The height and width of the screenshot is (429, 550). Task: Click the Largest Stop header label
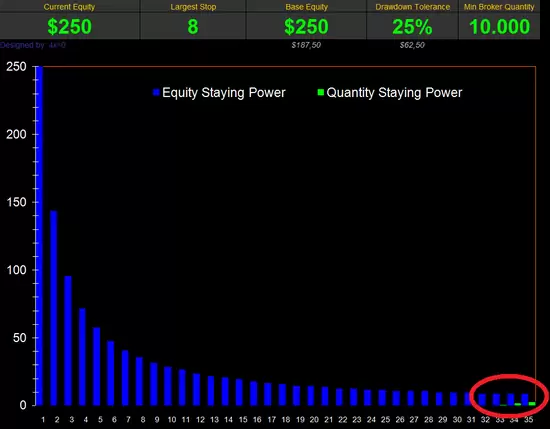click(193, 7)
